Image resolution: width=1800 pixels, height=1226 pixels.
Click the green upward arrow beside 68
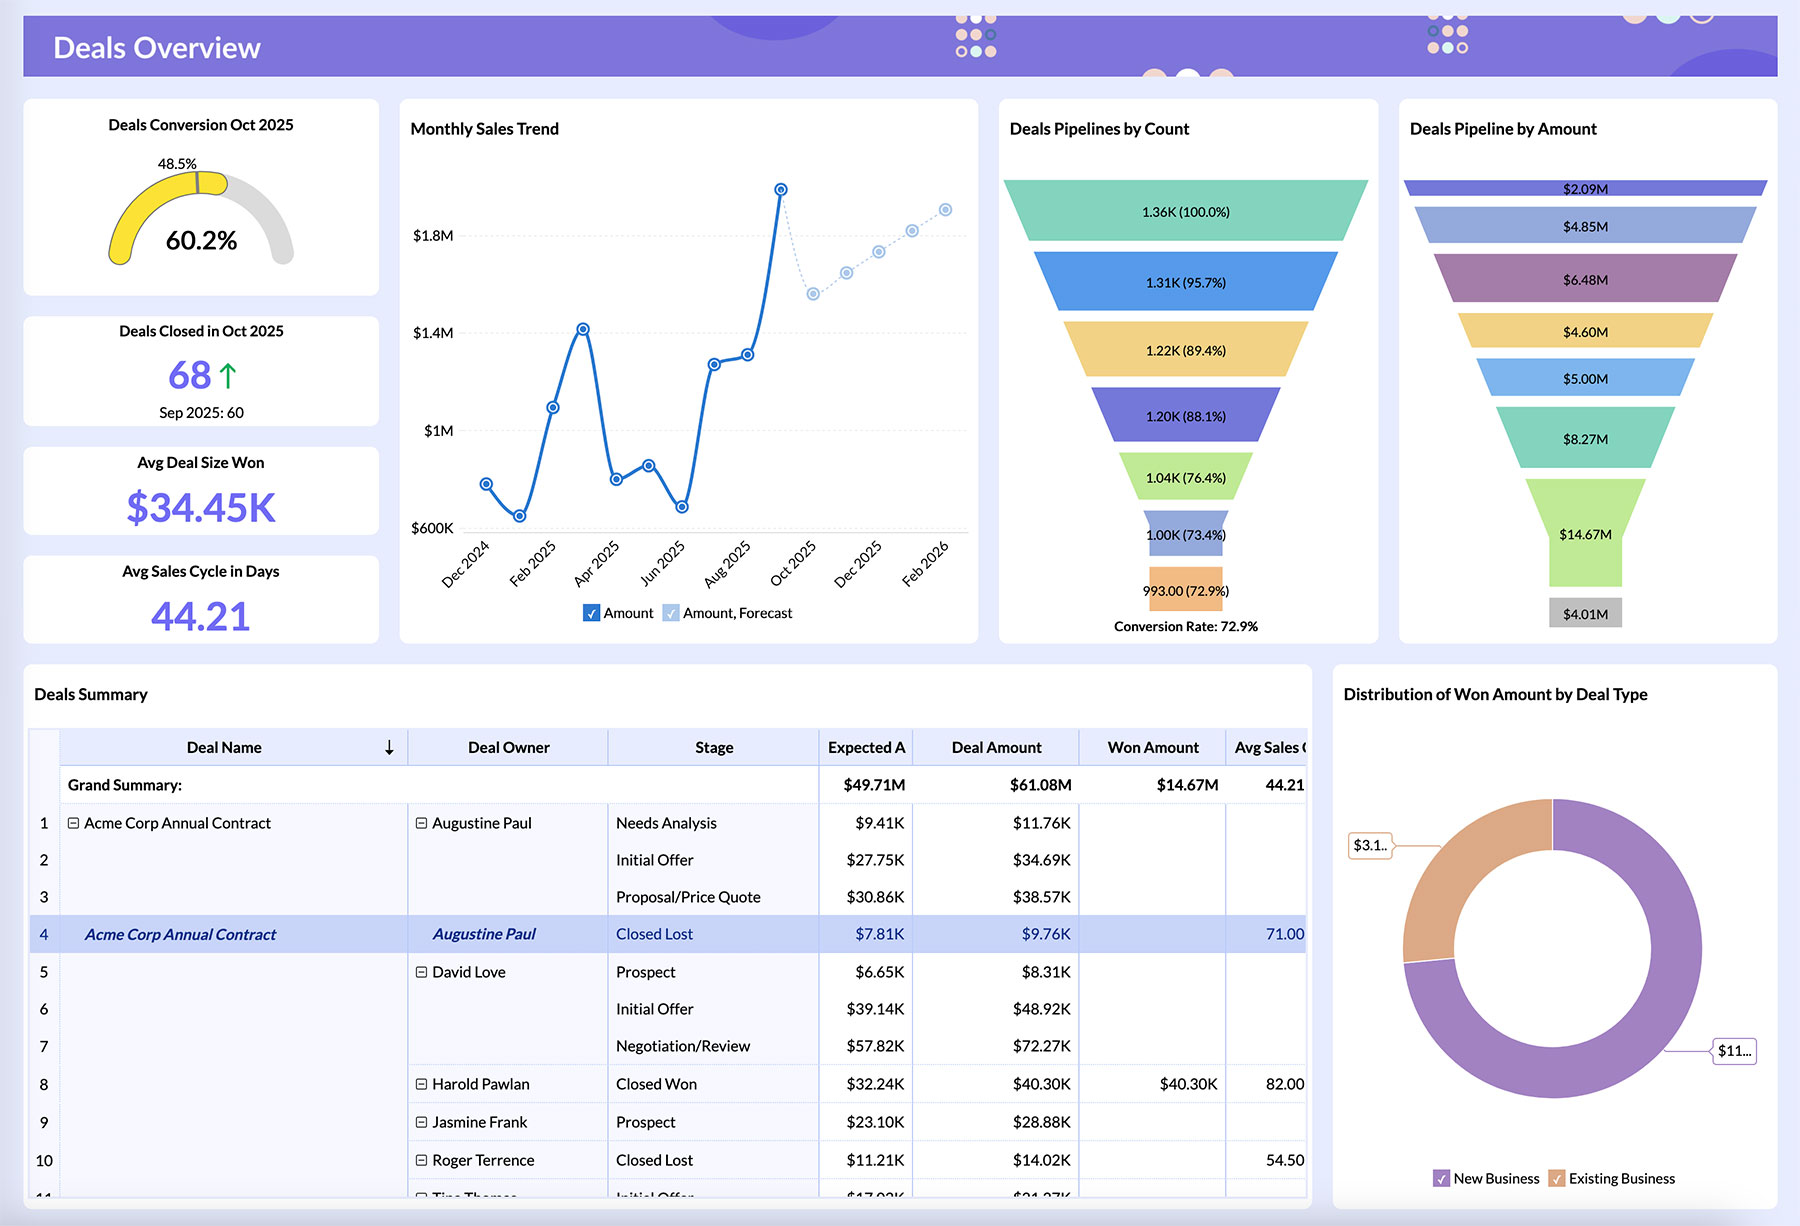pyautogui.click(x=228, y=373)
